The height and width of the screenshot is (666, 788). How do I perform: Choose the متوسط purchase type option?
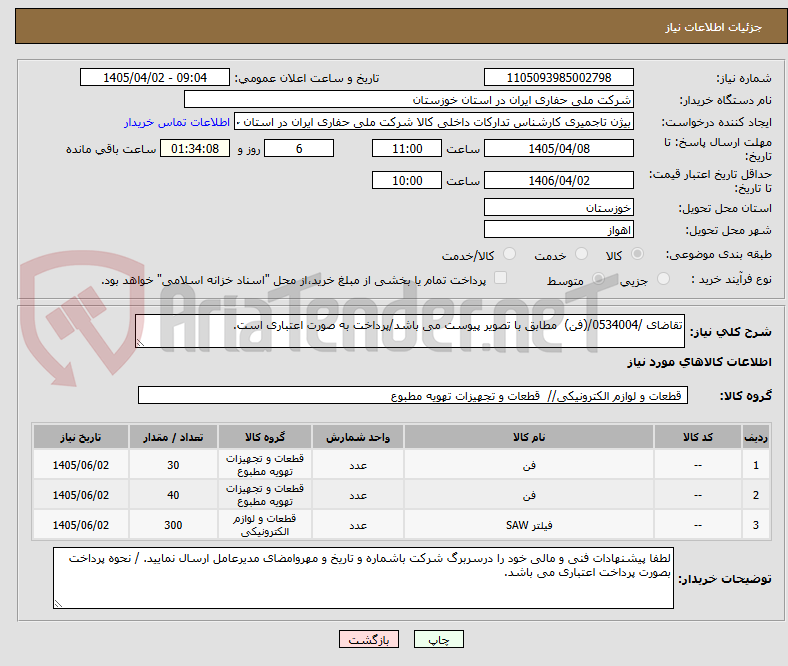(x=599, y=279)
